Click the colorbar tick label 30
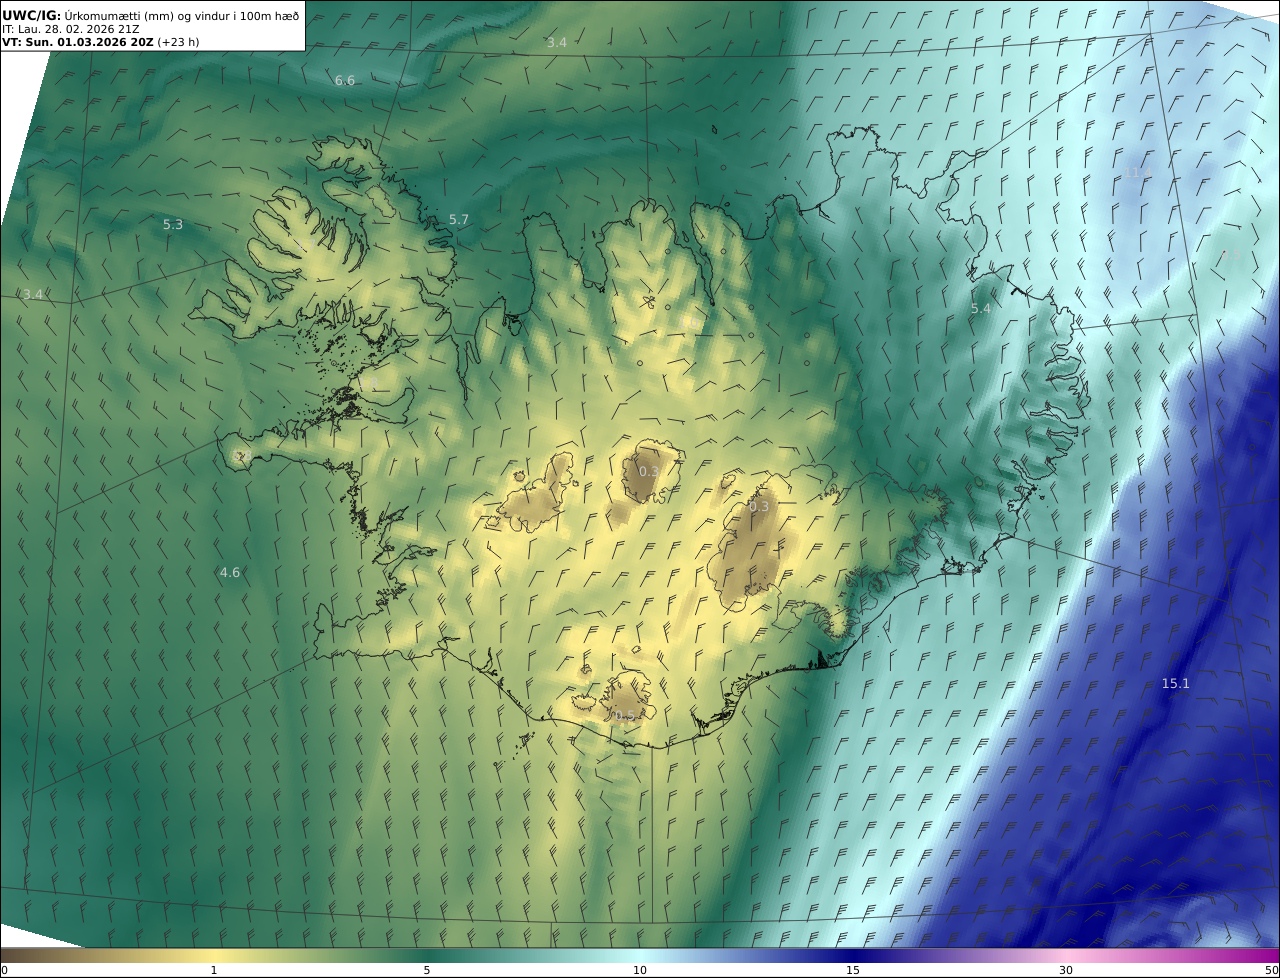This screenshot has width=1280, height=978. [1066, 970]
